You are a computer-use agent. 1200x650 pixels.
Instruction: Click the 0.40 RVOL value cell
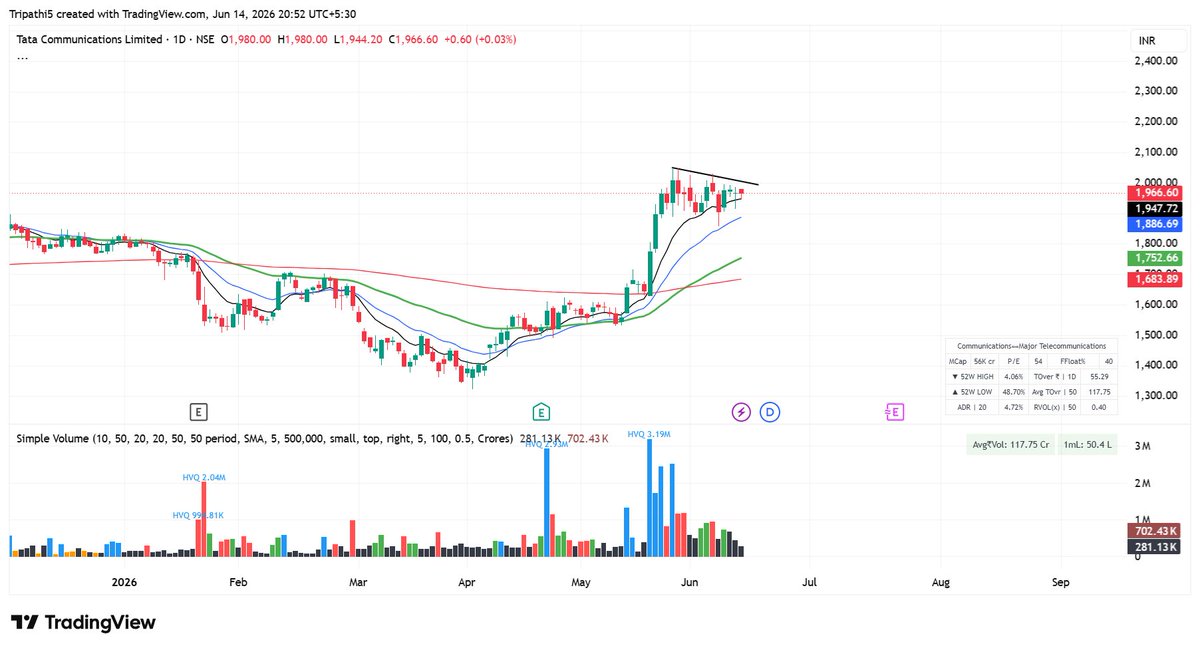click(1099, 407)
